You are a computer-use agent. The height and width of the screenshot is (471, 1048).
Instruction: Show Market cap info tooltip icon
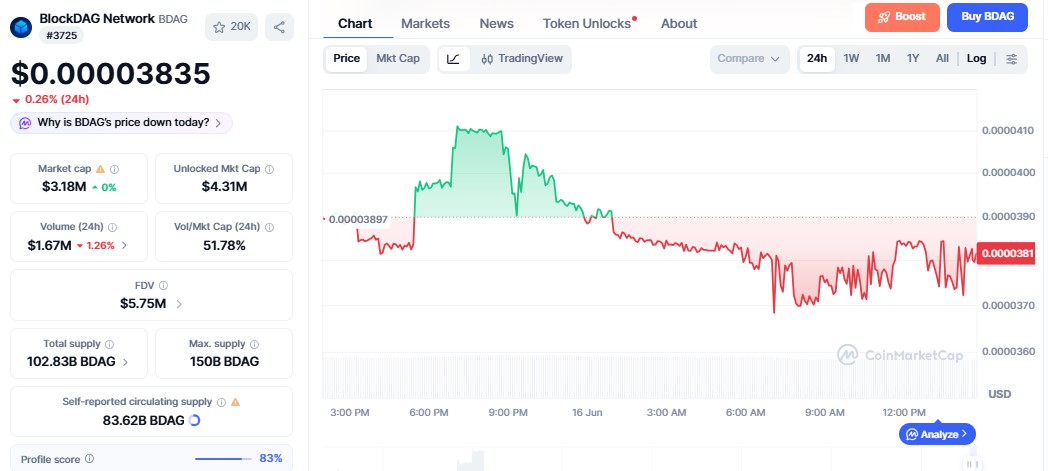click(114, 170)
